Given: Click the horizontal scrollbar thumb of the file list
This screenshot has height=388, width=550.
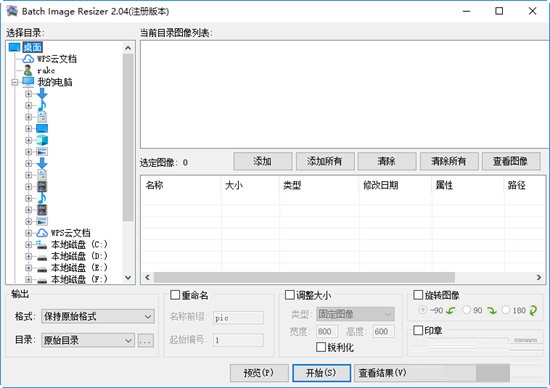Looking at the screenshot, I should tap(304, 277).
